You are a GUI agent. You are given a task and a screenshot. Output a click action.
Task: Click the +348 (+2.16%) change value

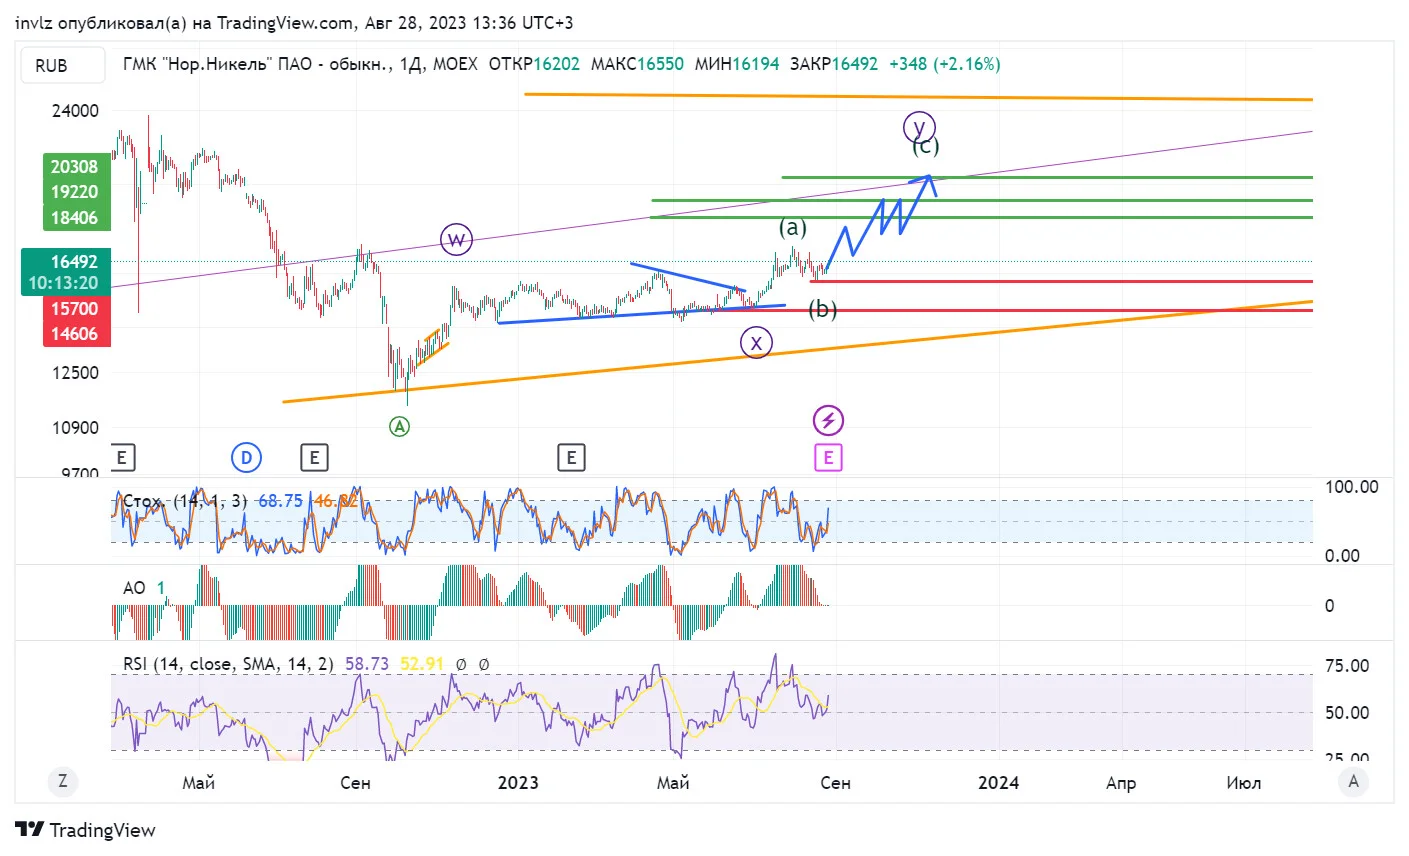click(x=945, y=64)
